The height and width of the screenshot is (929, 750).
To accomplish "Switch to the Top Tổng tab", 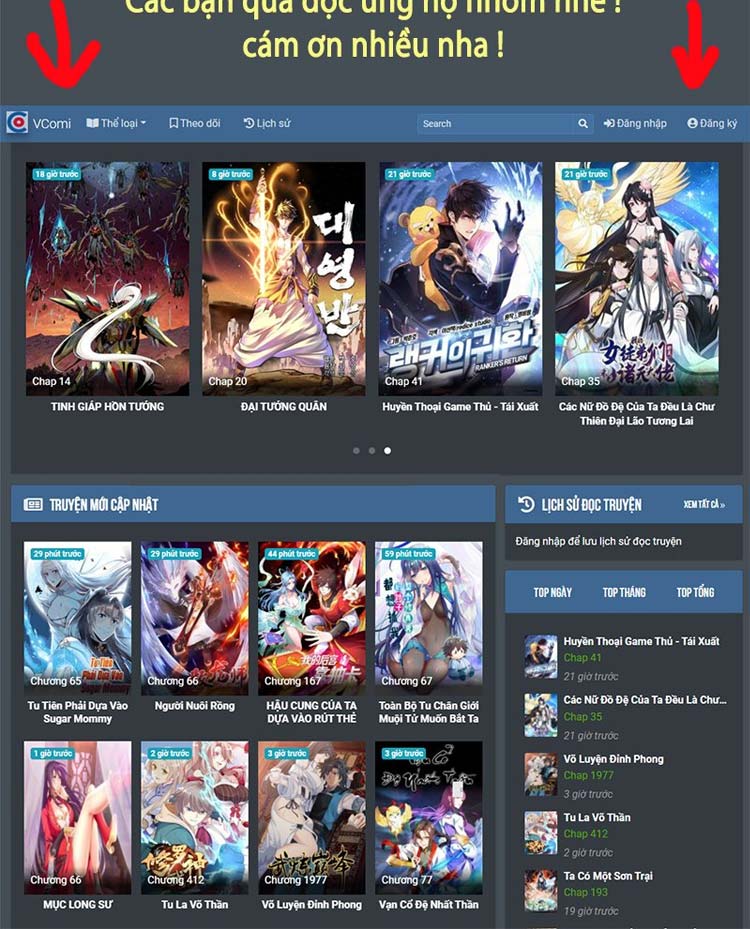I will (695, 593).
